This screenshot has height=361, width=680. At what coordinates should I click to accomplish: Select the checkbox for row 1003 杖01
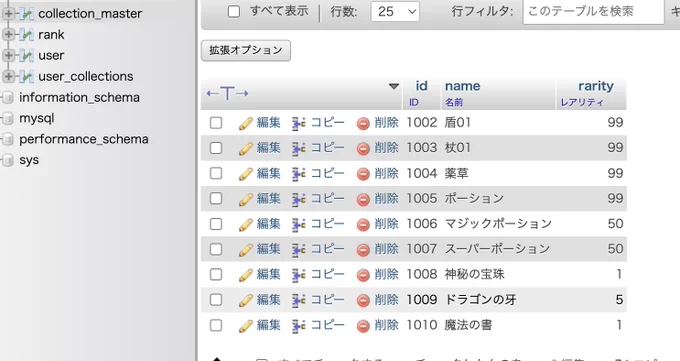pyautogui.click(x=216, y=148)
